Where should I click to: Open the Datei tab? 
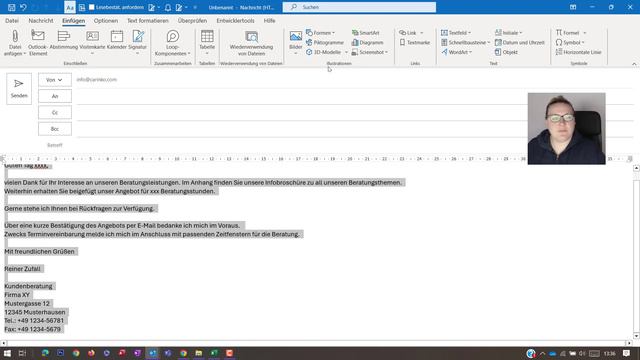[12, 20]
